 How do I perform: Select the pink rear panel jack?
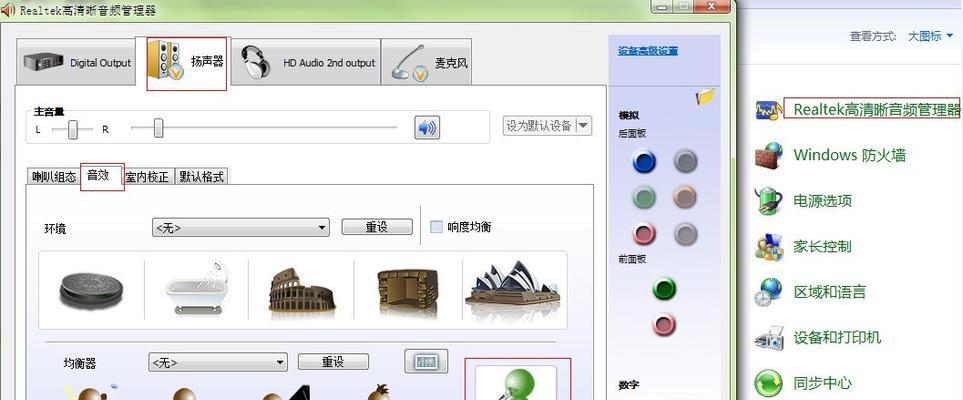tap(644, 234)
